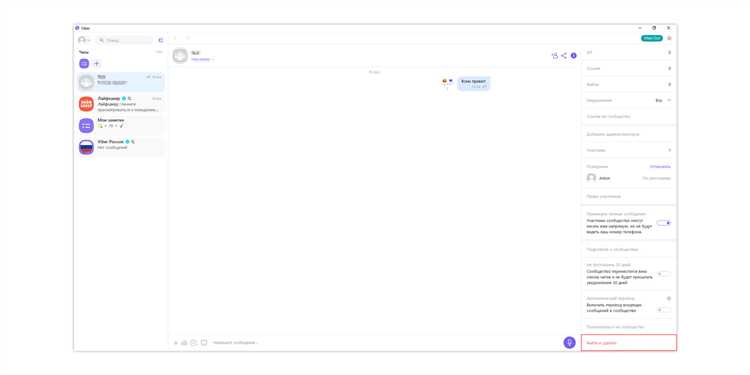Open the Лайфхакер chat in the list
Image resolution: width=750 pixels, height=375 pixels.
point(121,104)
